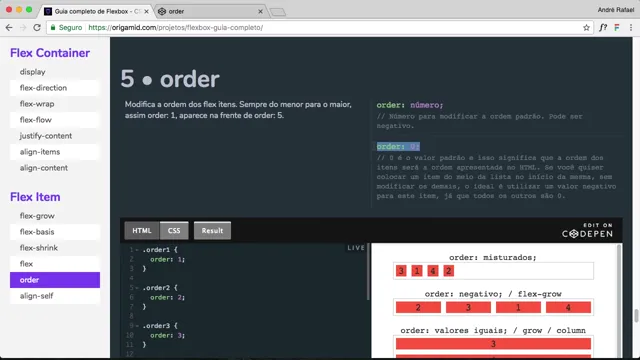This screenshot has width=640, height=360.
Task: Select the CSS tab in the CodePen embed
Action: 174,231
